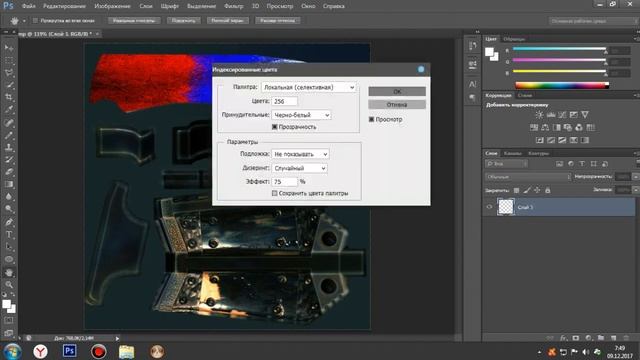Select the Eyedropper tool

point(9,110)
